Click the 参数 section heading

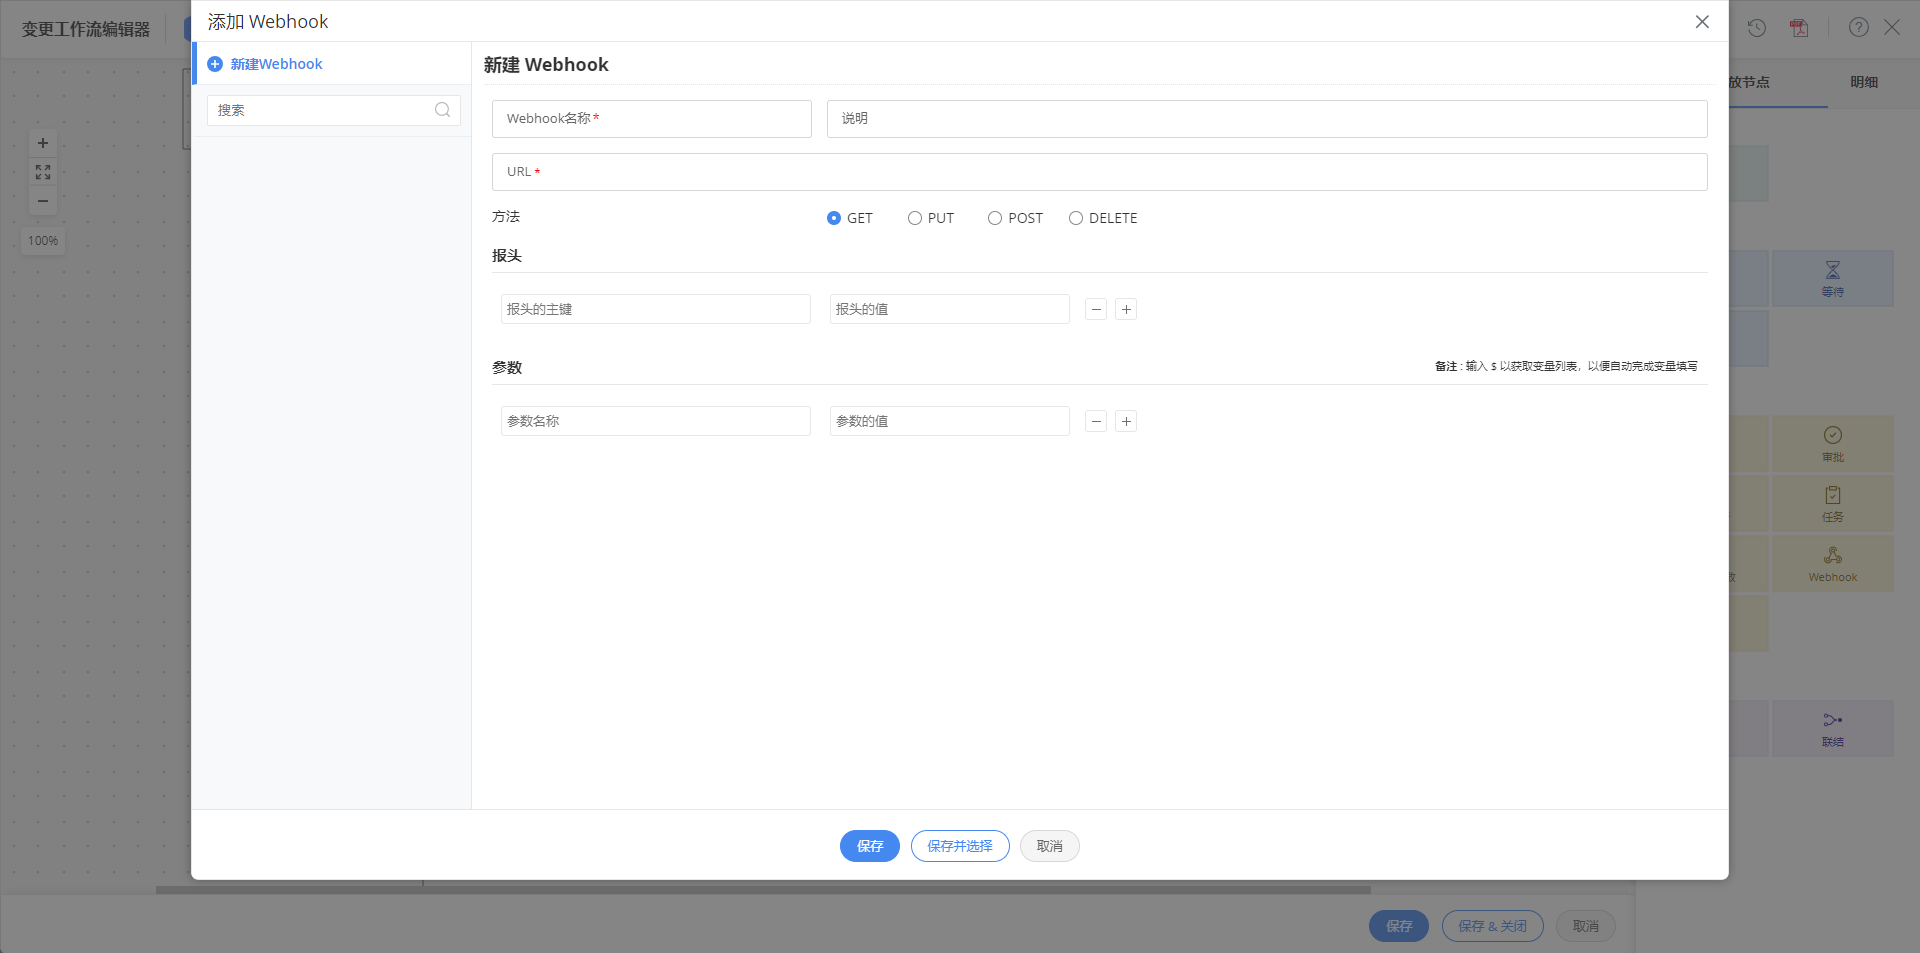(507, 368)
